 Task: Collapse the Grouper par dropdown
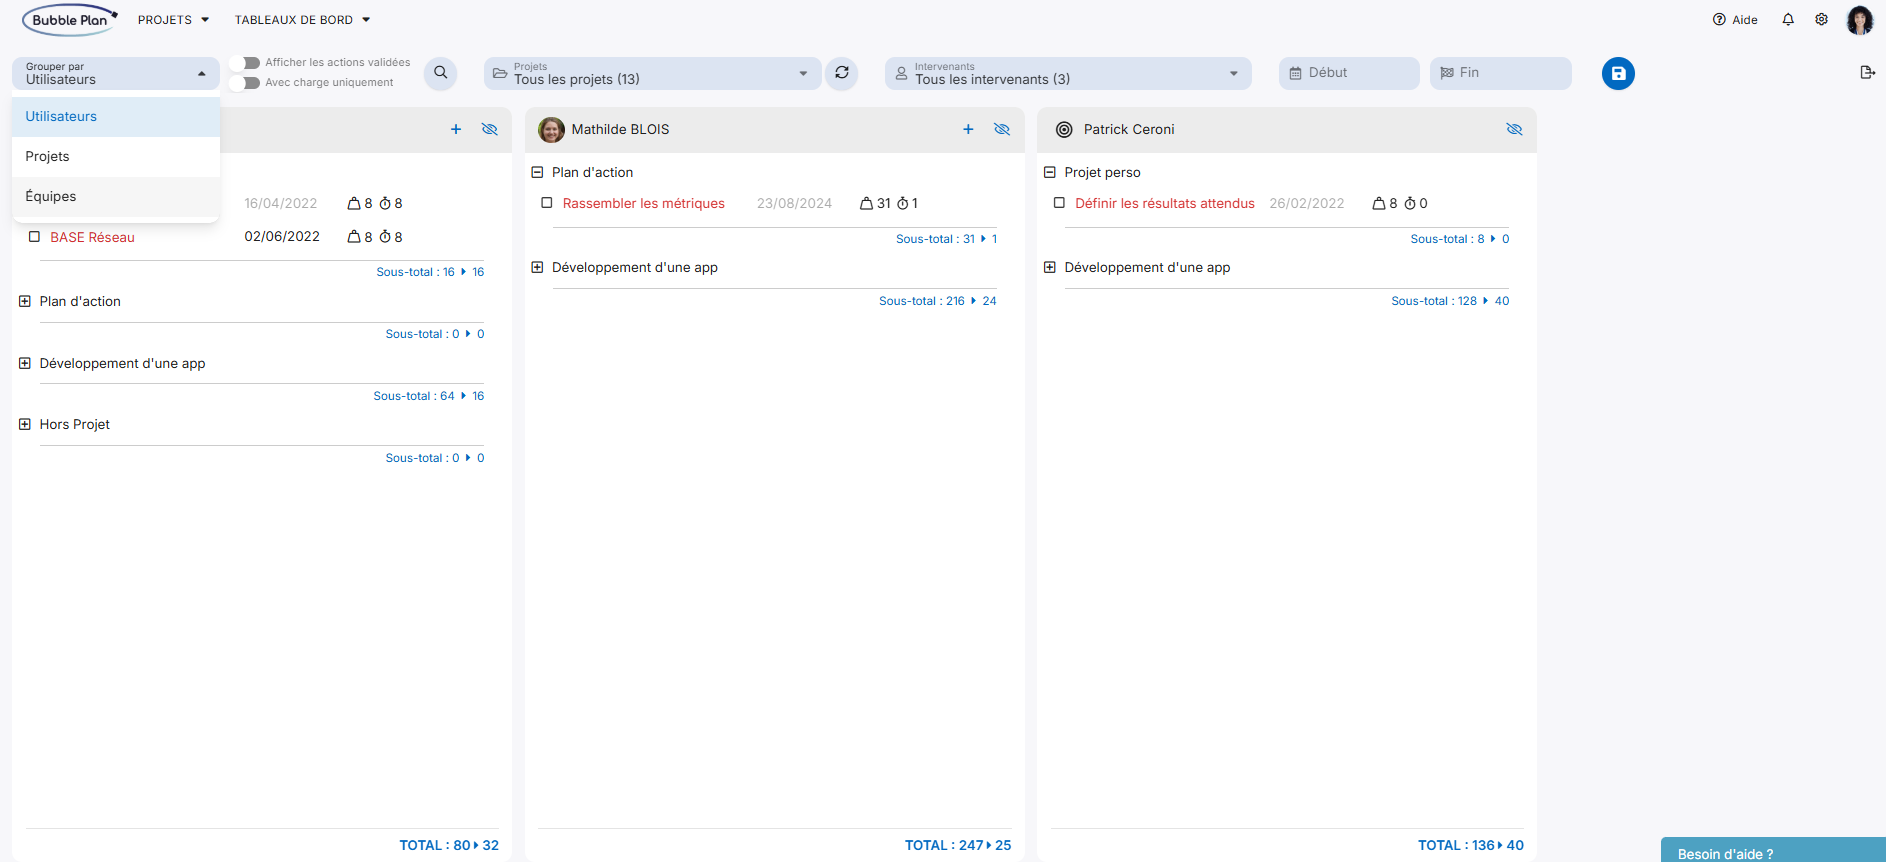(x=116, y=73)
